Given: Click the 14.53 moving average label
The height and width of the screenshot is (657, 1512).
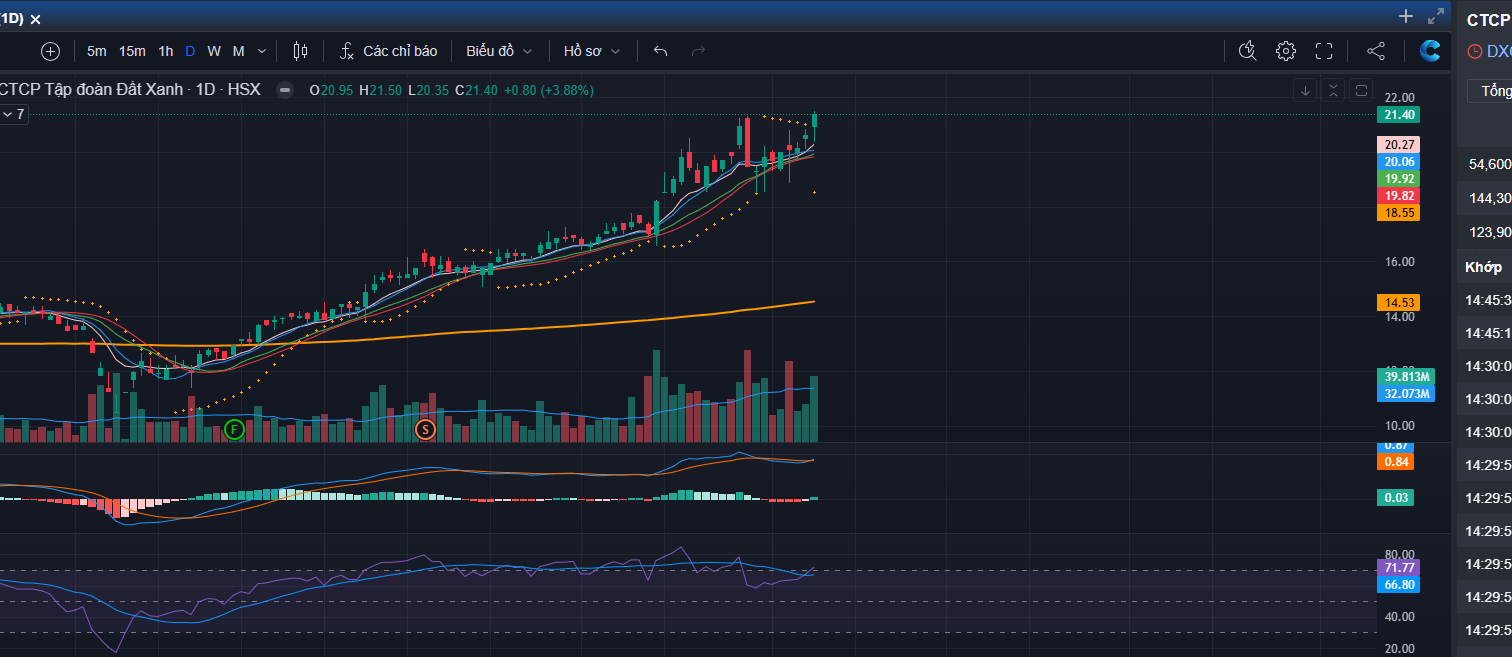Looking at the screenshot, I should point(1400,302).
